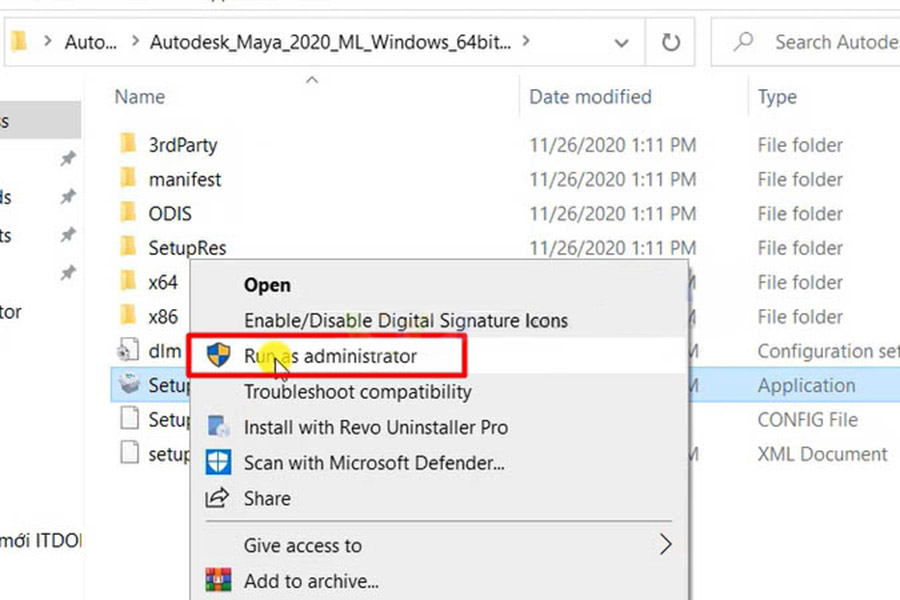
Task: Select the 3rdParty folder
Action: tap(183, 145)
